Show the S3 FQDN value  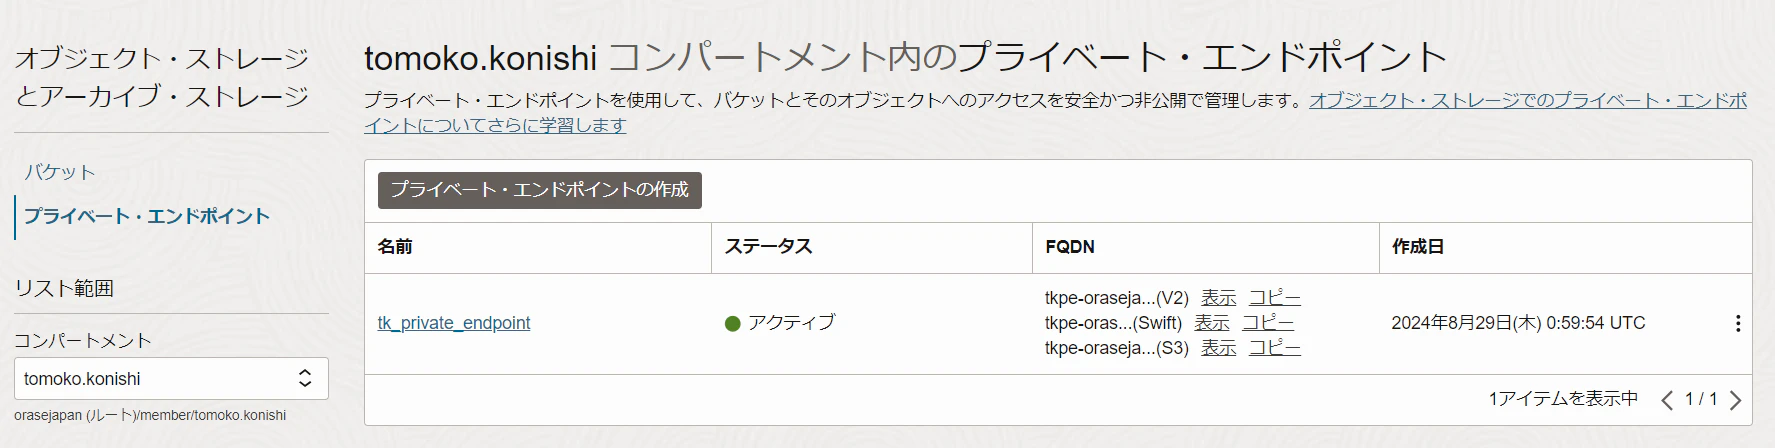pos(1218,348)
